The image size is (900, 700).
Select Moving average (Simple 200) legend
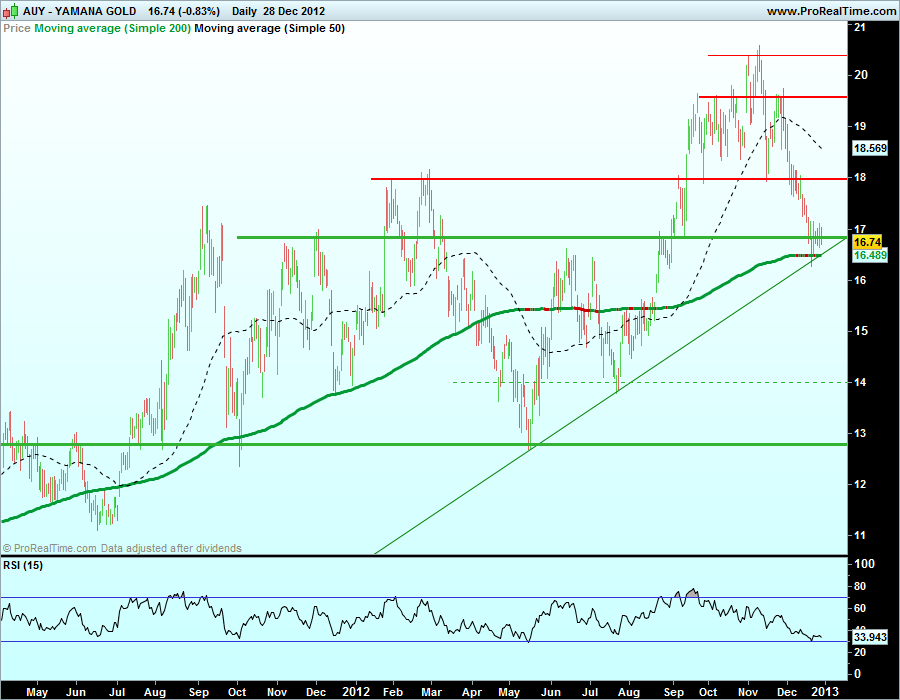tap(112, 28)
